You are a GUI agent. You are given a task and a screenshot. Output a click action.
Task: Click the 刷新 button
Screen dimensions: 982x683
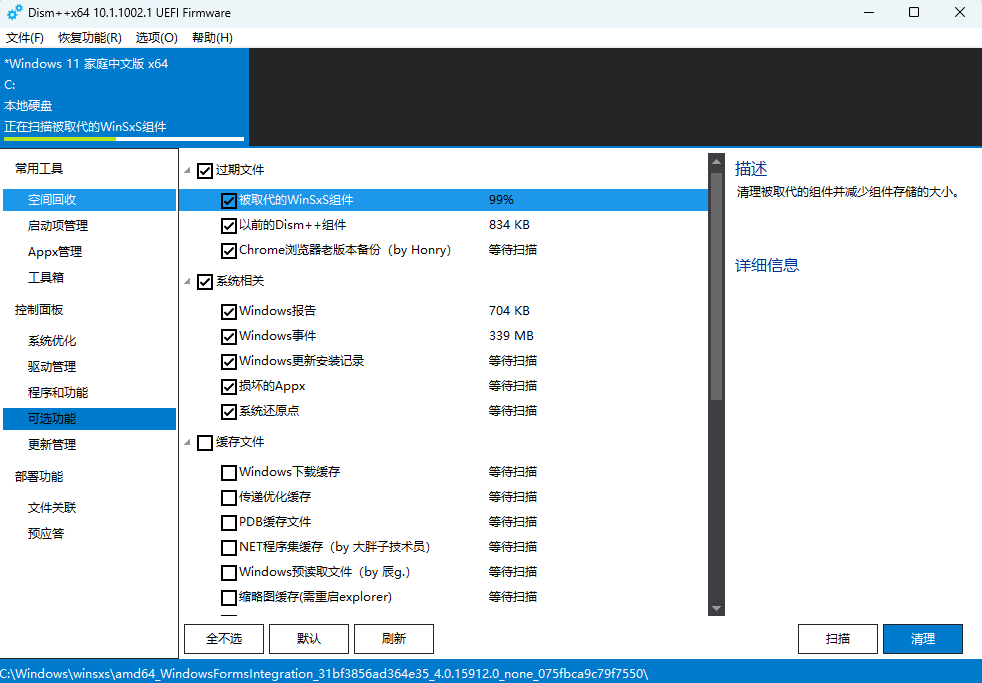tap(394, 639)
